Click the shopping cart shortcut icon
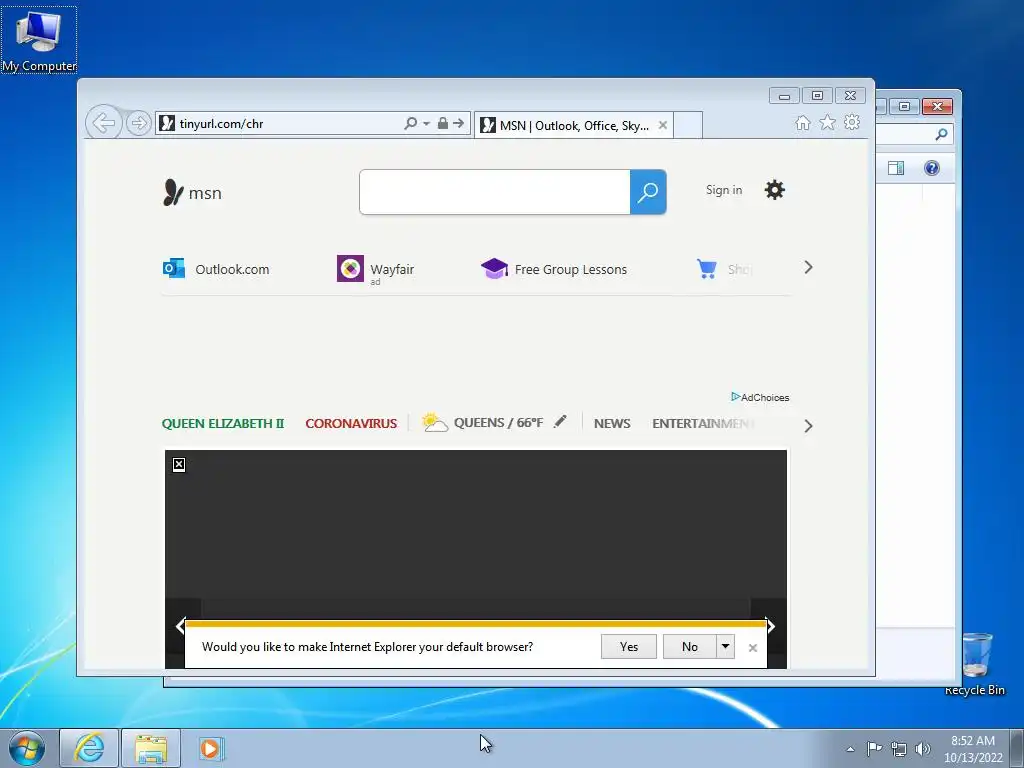This screenshot has height=768, width=1024. [707, 268]
